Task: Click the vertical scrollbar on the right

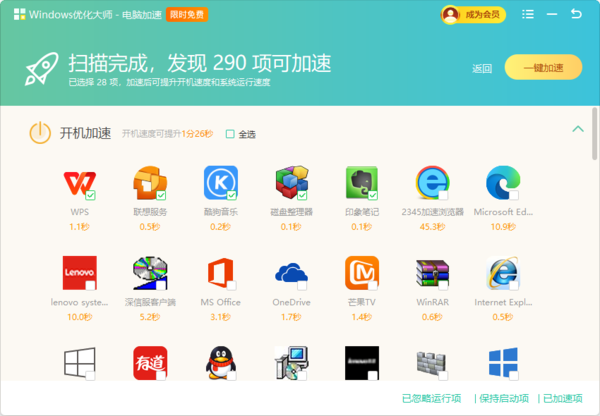Action: point(595,140)
